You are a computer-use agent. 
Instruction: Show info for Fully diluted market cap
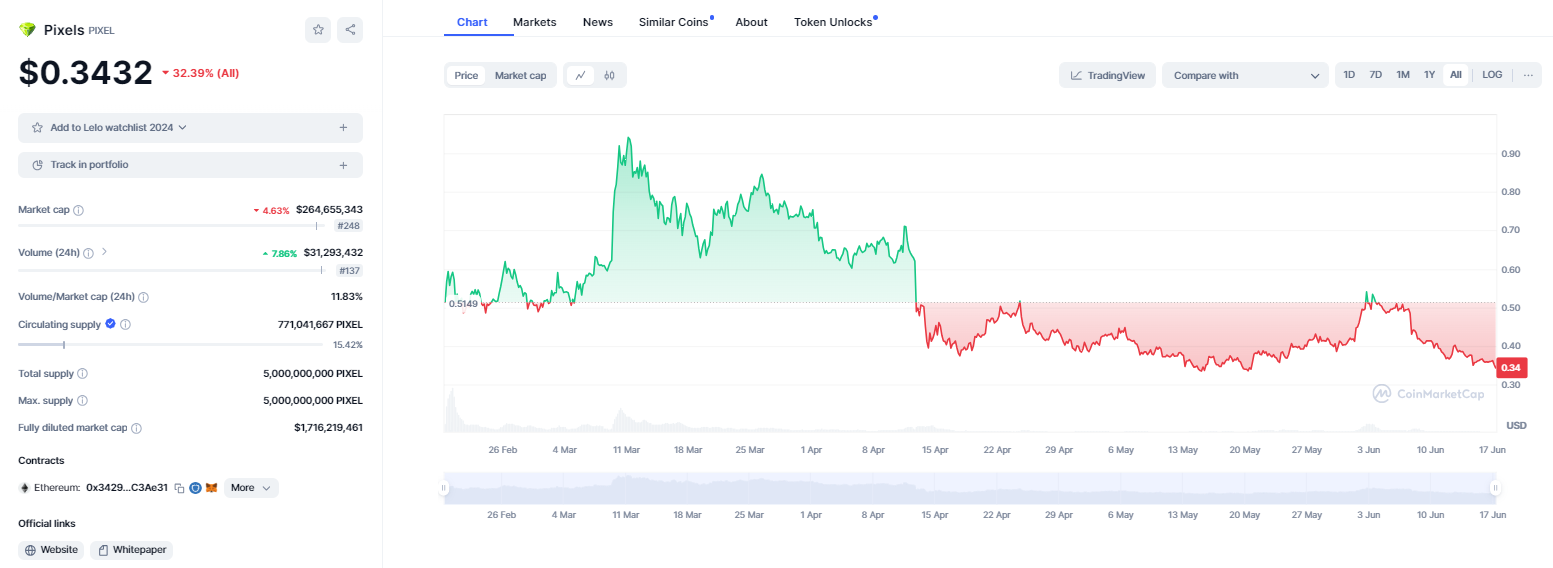[x=136, y=428]
